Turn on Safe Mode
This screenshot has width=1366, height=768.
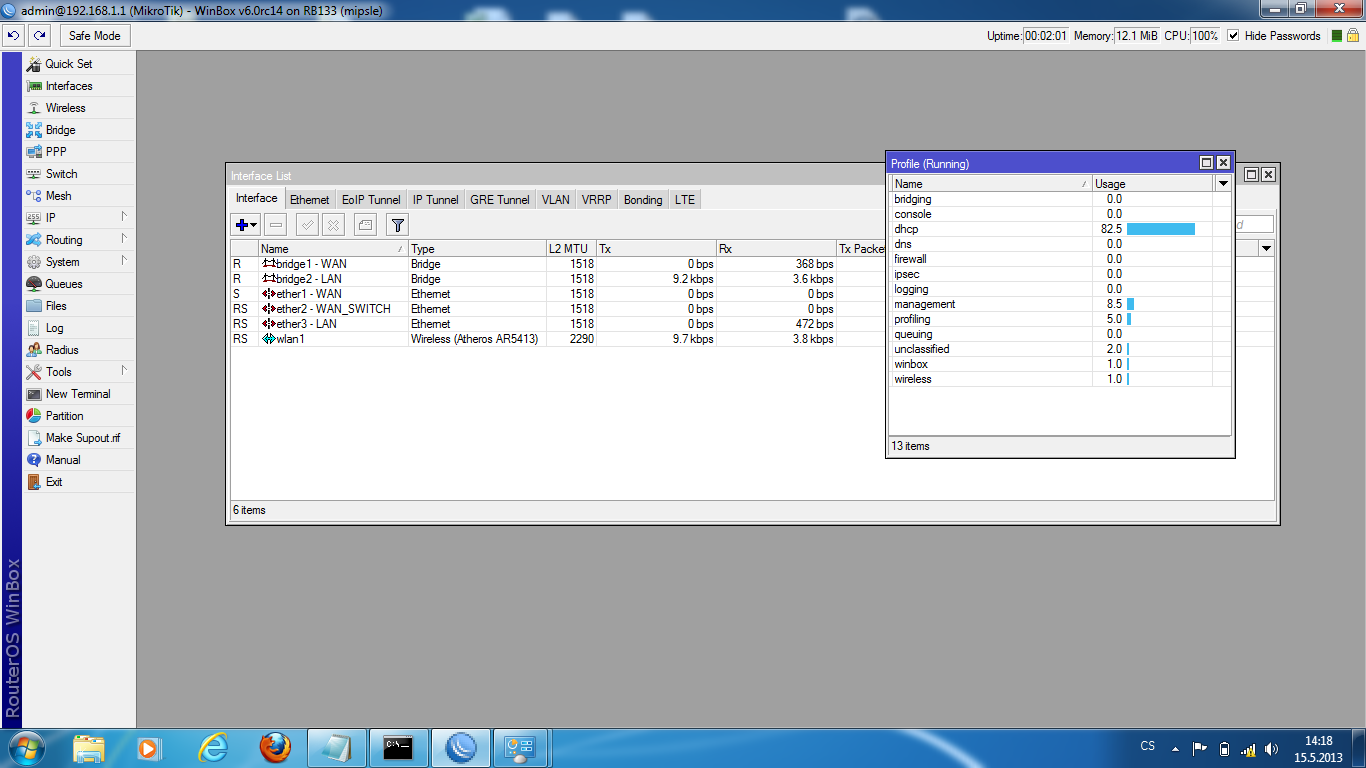95,35
